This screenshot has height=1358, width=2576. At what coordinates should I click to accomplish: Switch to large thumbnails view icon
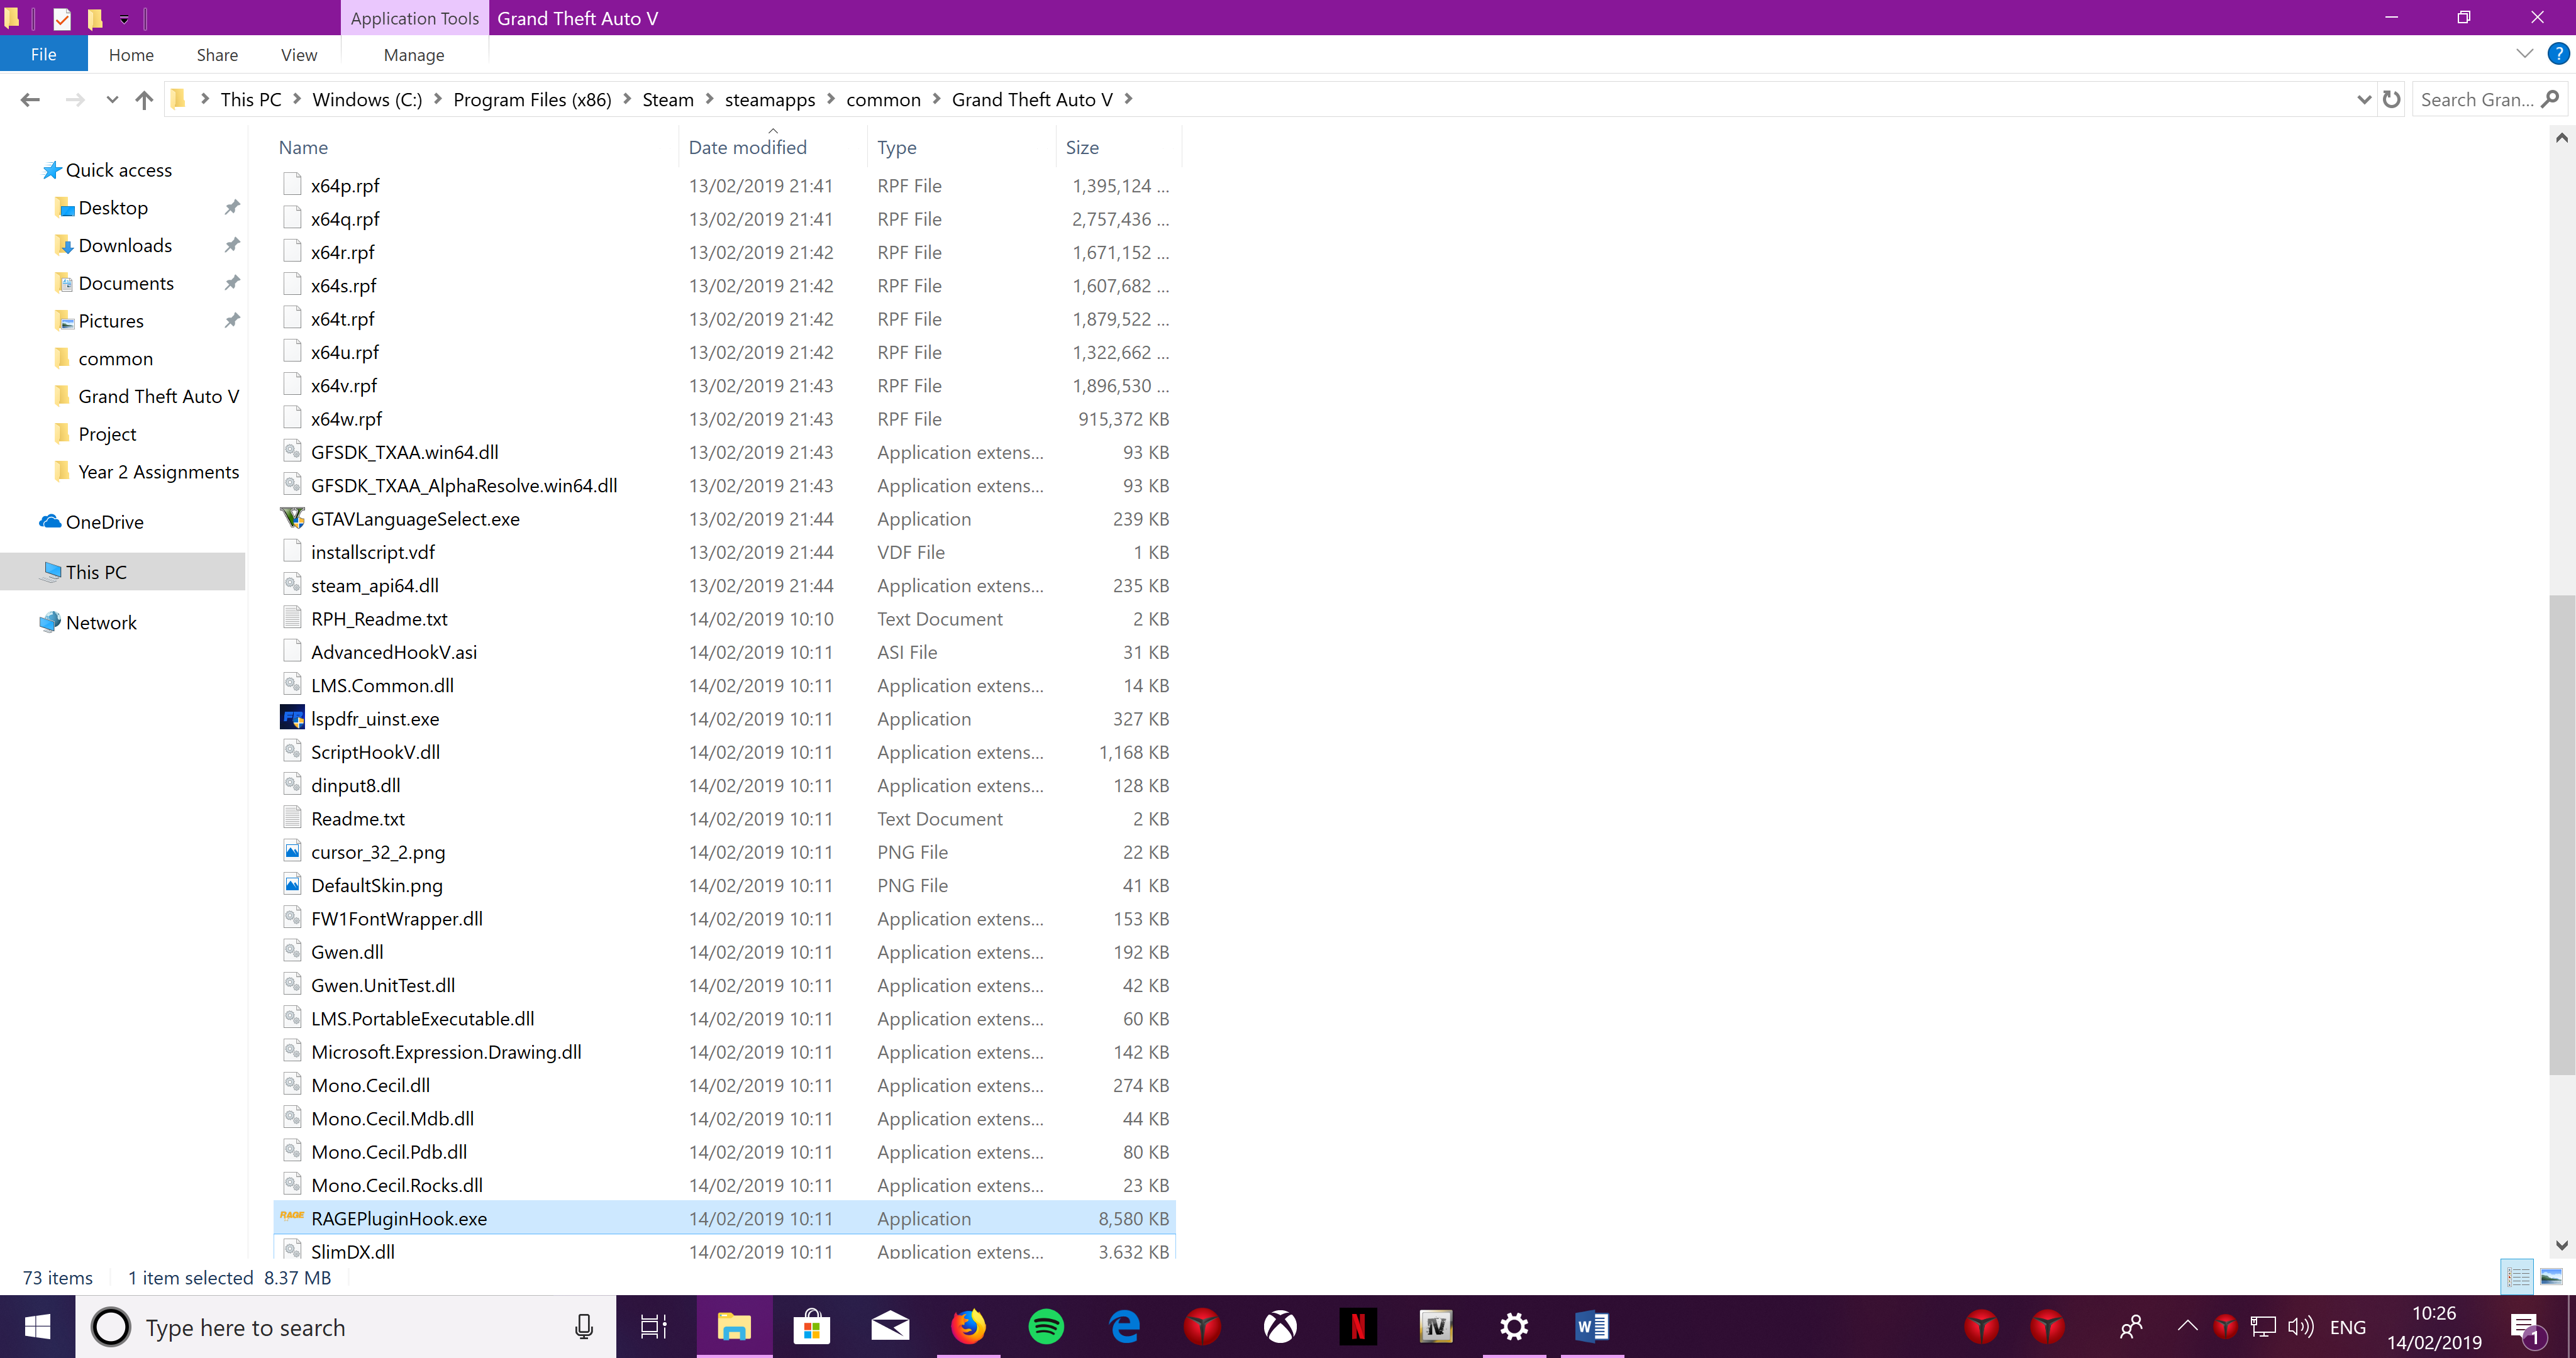[2551, 1277]
